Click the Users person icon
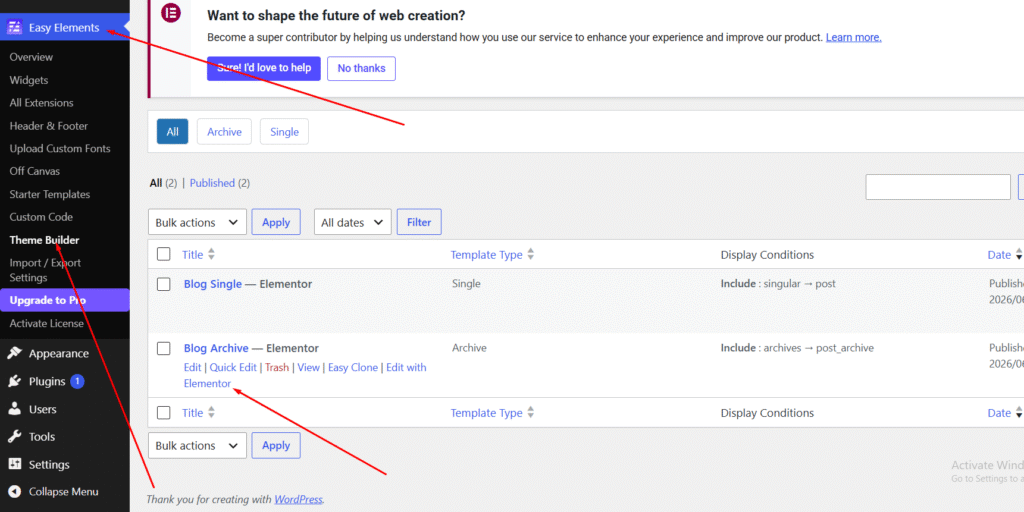 coord(14,409)
